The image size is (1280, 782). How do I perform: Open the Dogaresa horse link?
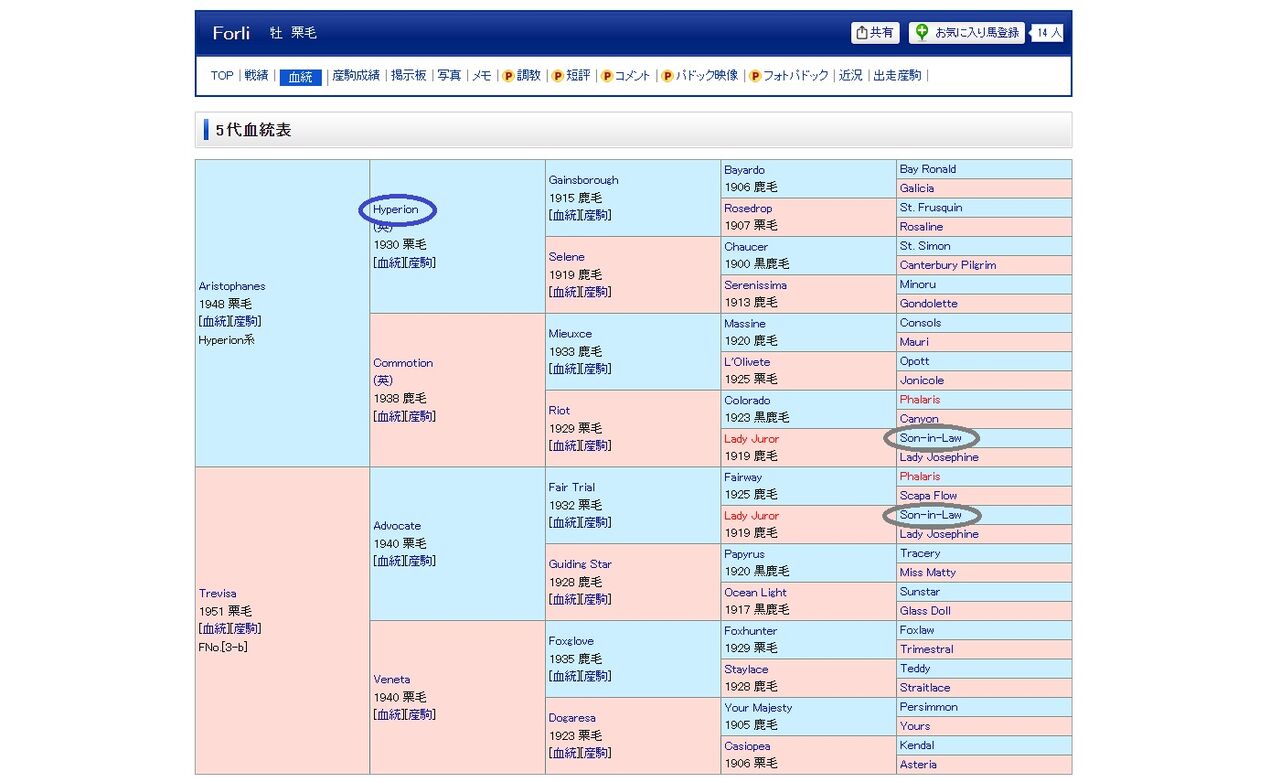coord(572,718)
